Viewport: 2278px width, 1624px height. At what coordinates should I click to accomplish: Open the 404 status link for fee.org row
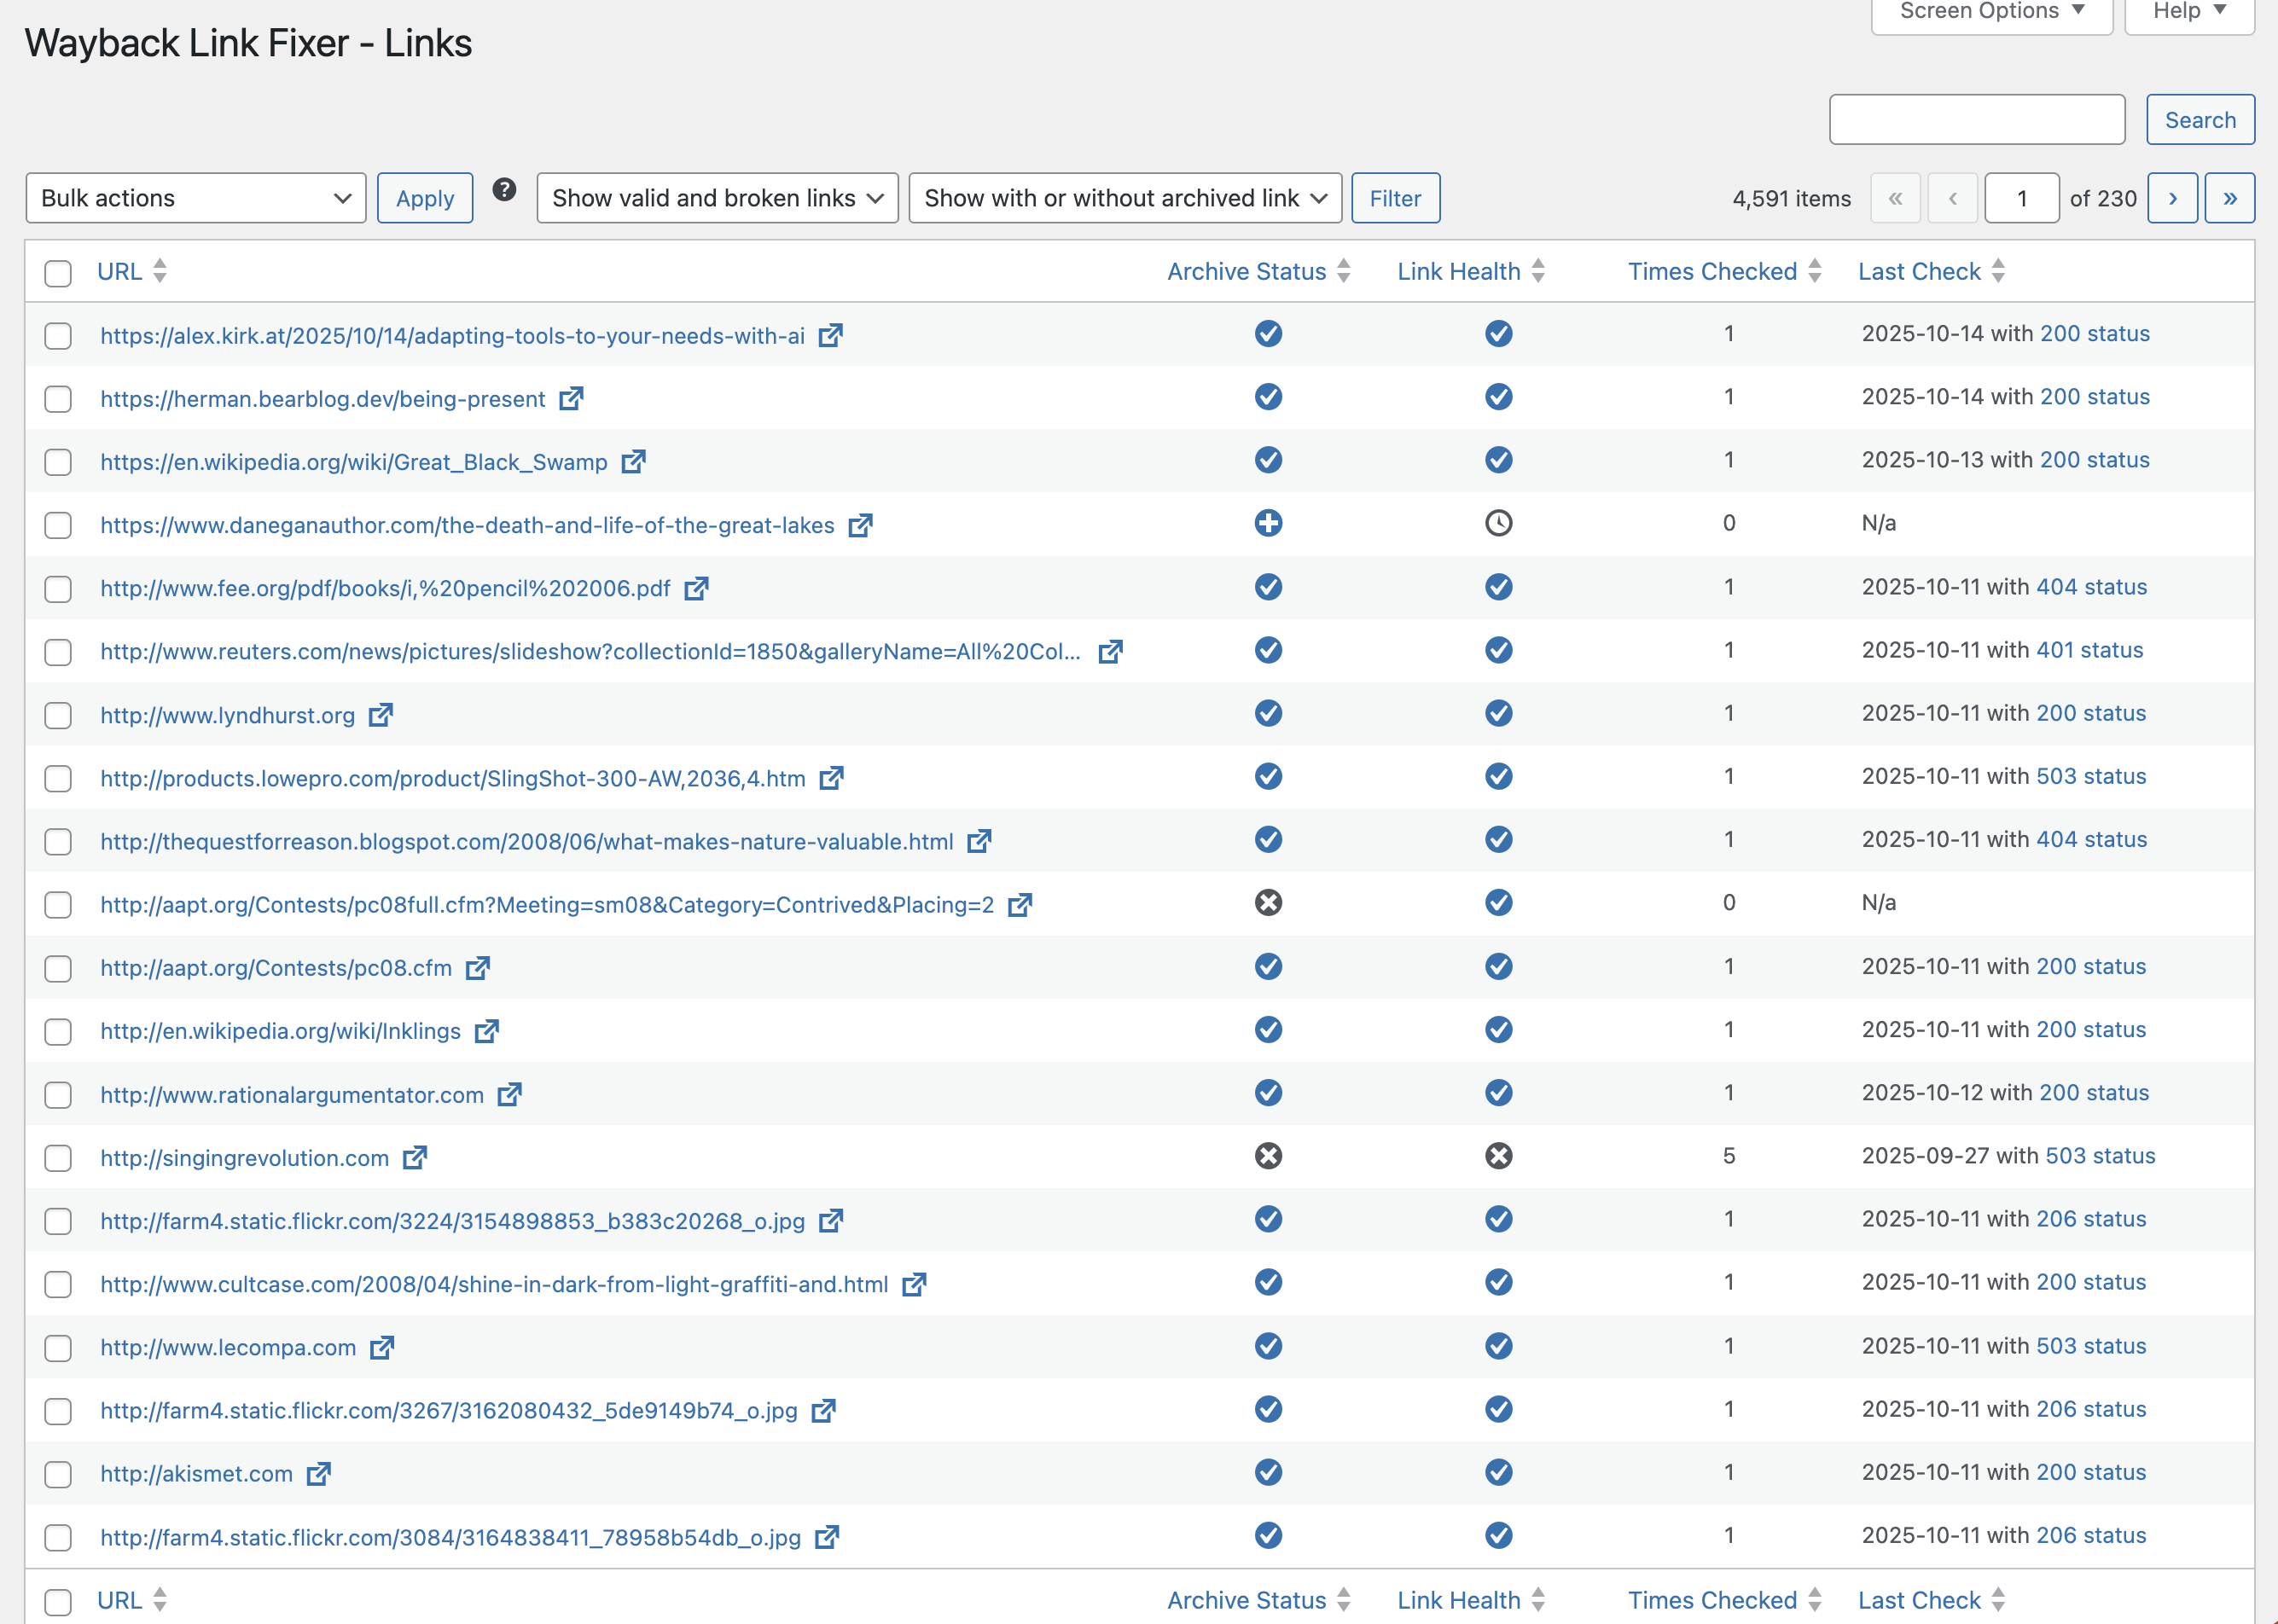(2092, 587)
